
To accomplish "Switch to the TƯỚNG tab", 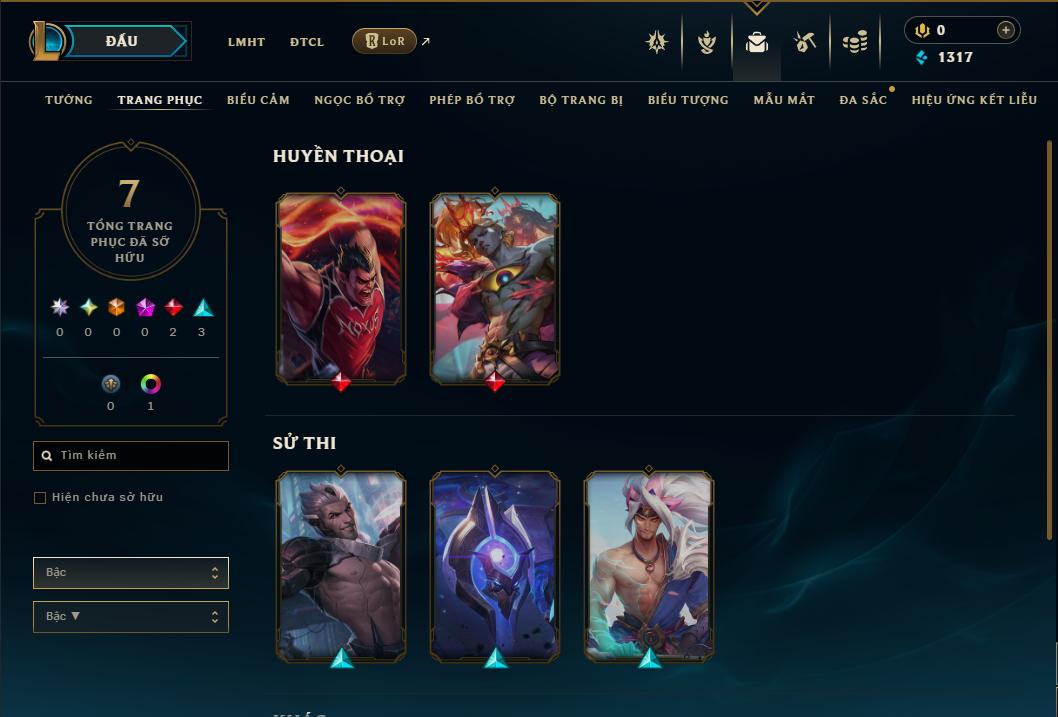I will [69, 100].
